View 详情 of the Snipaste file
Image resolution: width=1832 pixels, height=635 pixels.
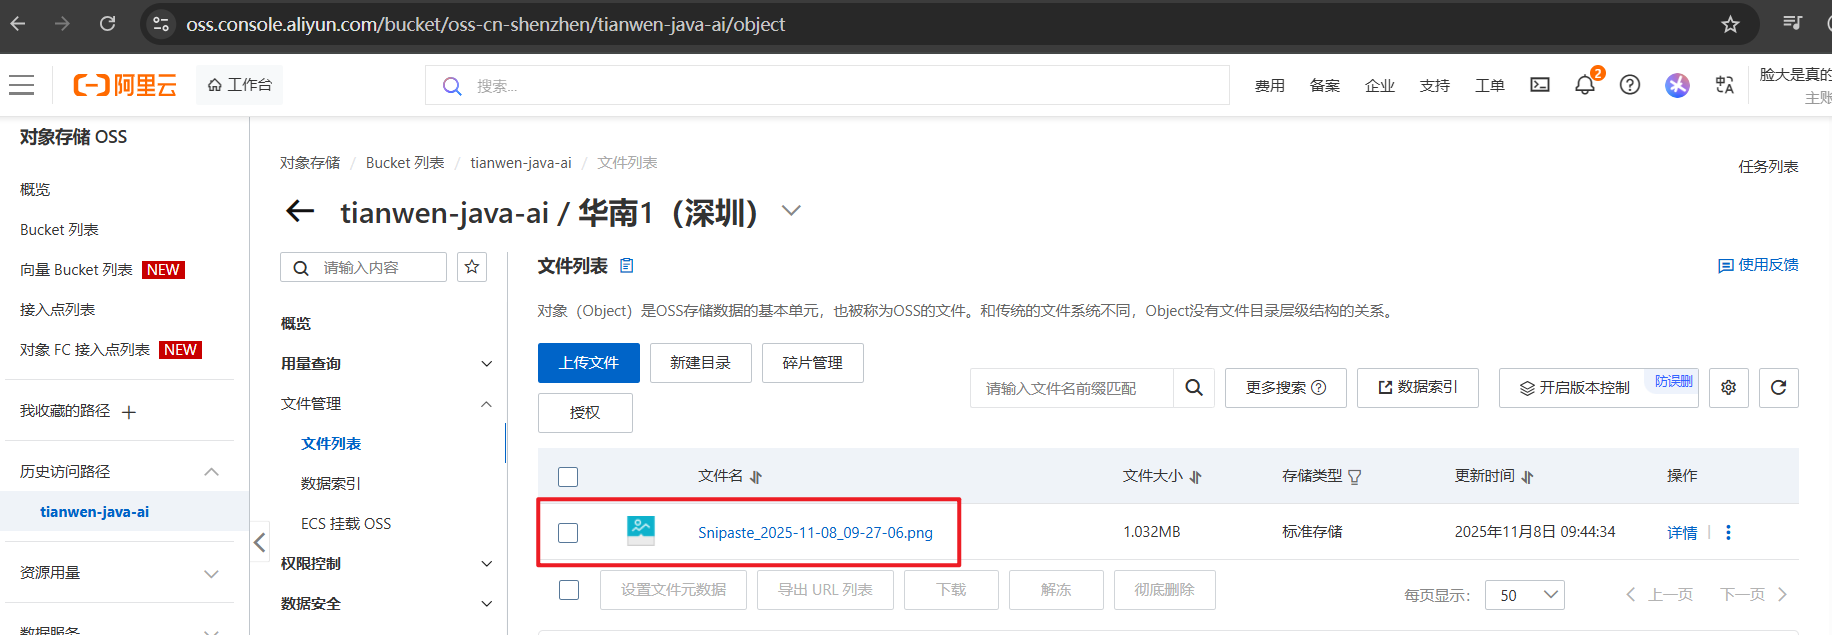click(1682, 533)
